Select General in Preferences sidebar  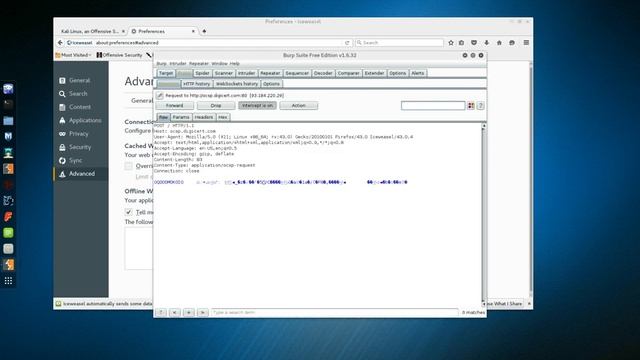[81, 80]
